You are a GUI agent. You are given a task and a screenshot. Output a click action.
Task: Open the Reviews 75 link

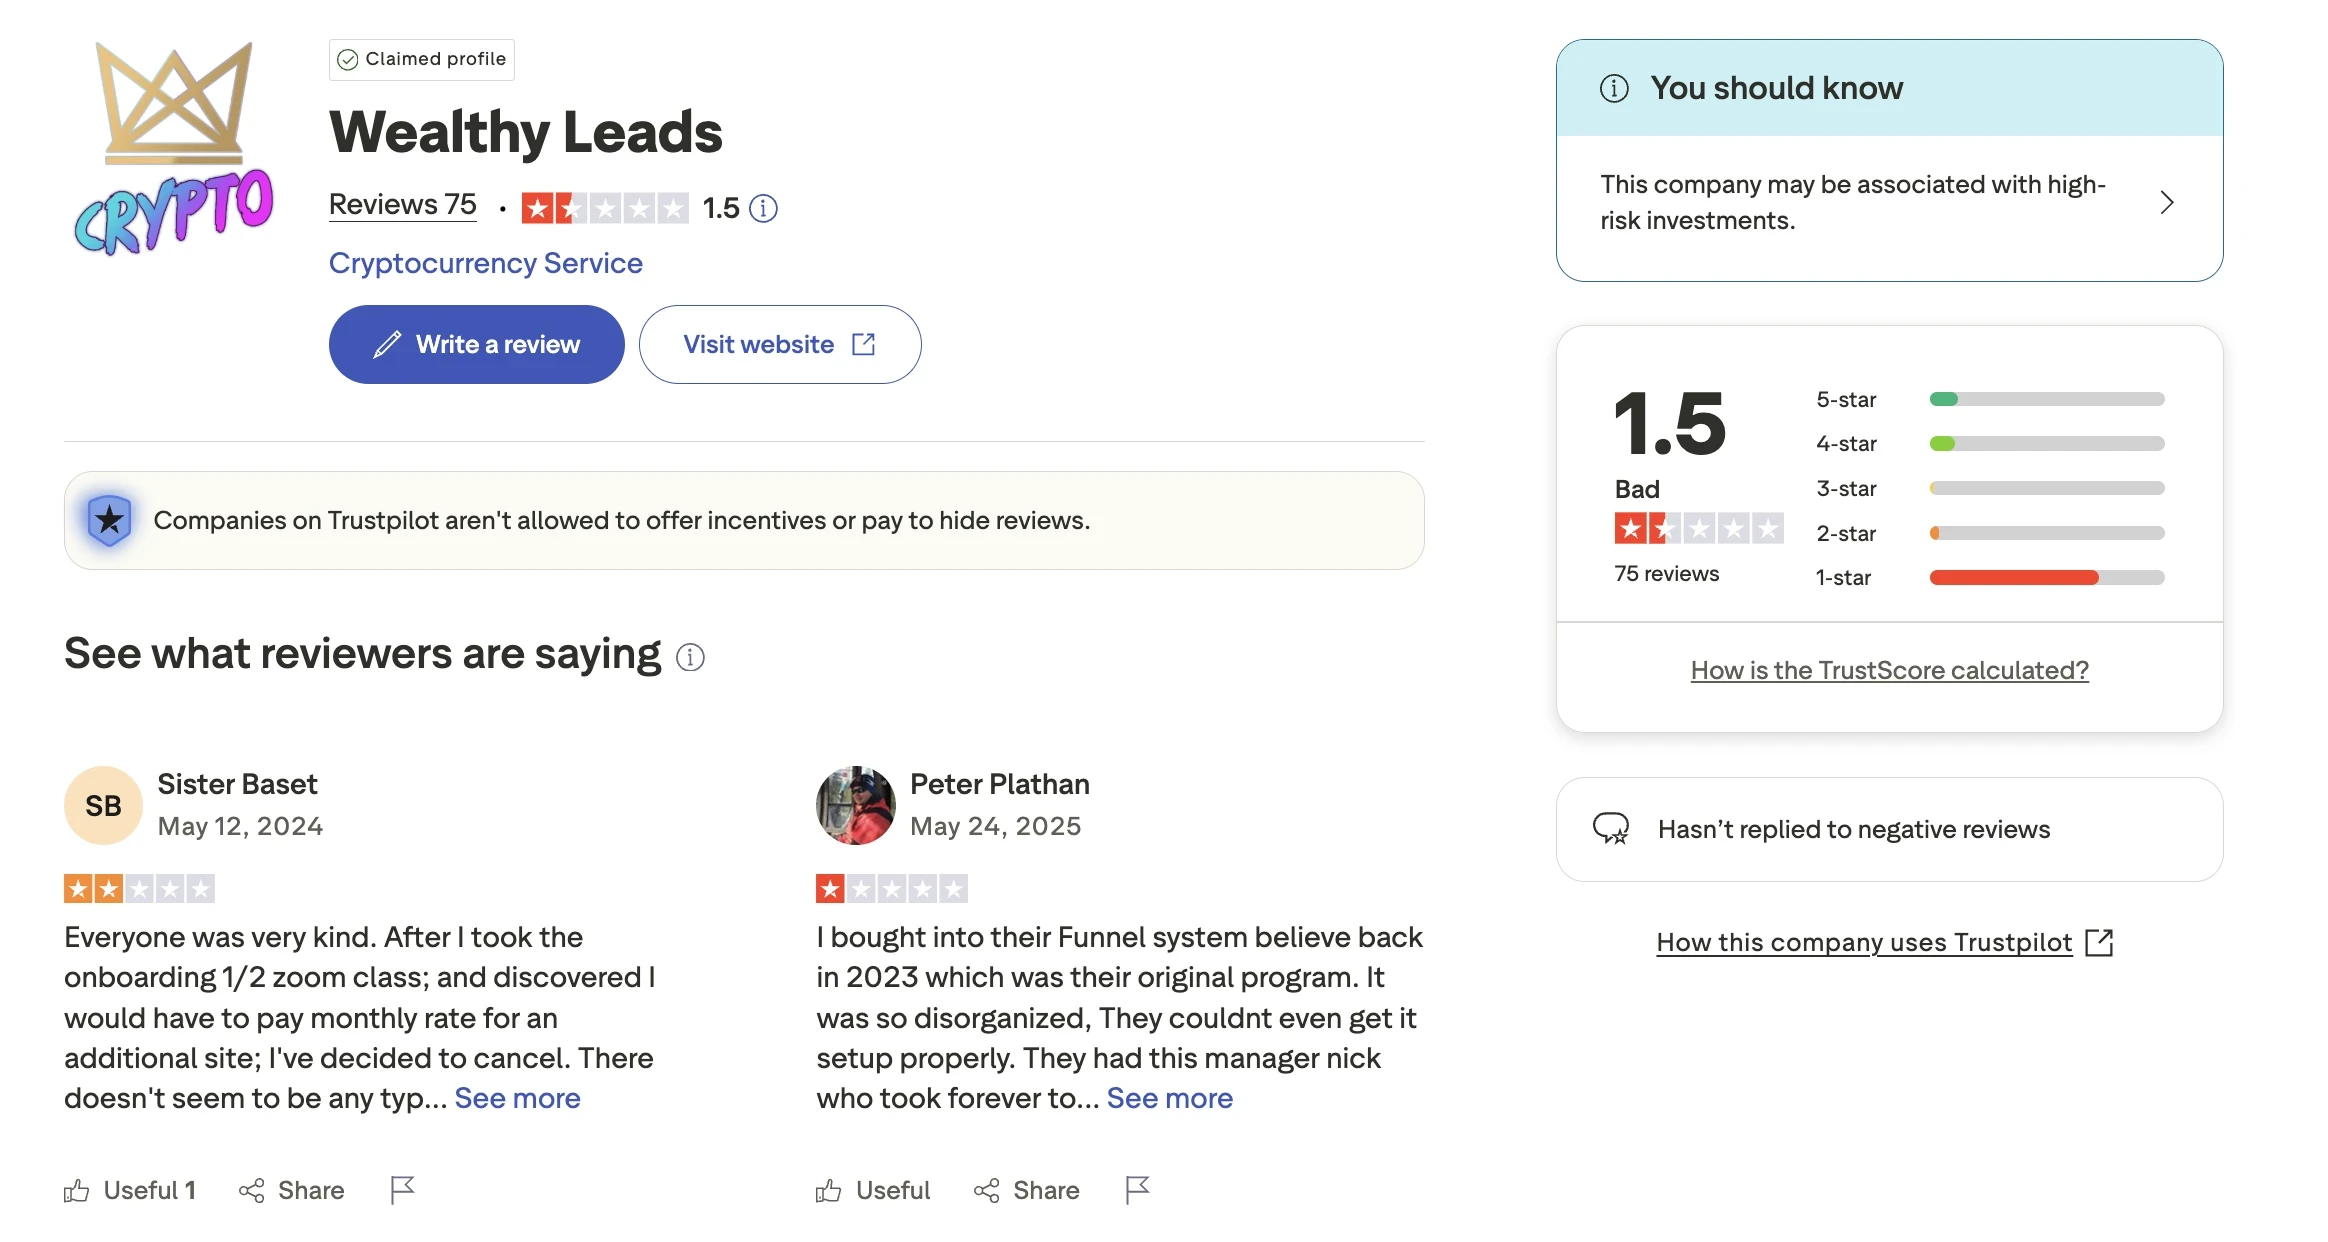(x=402, y=204)
